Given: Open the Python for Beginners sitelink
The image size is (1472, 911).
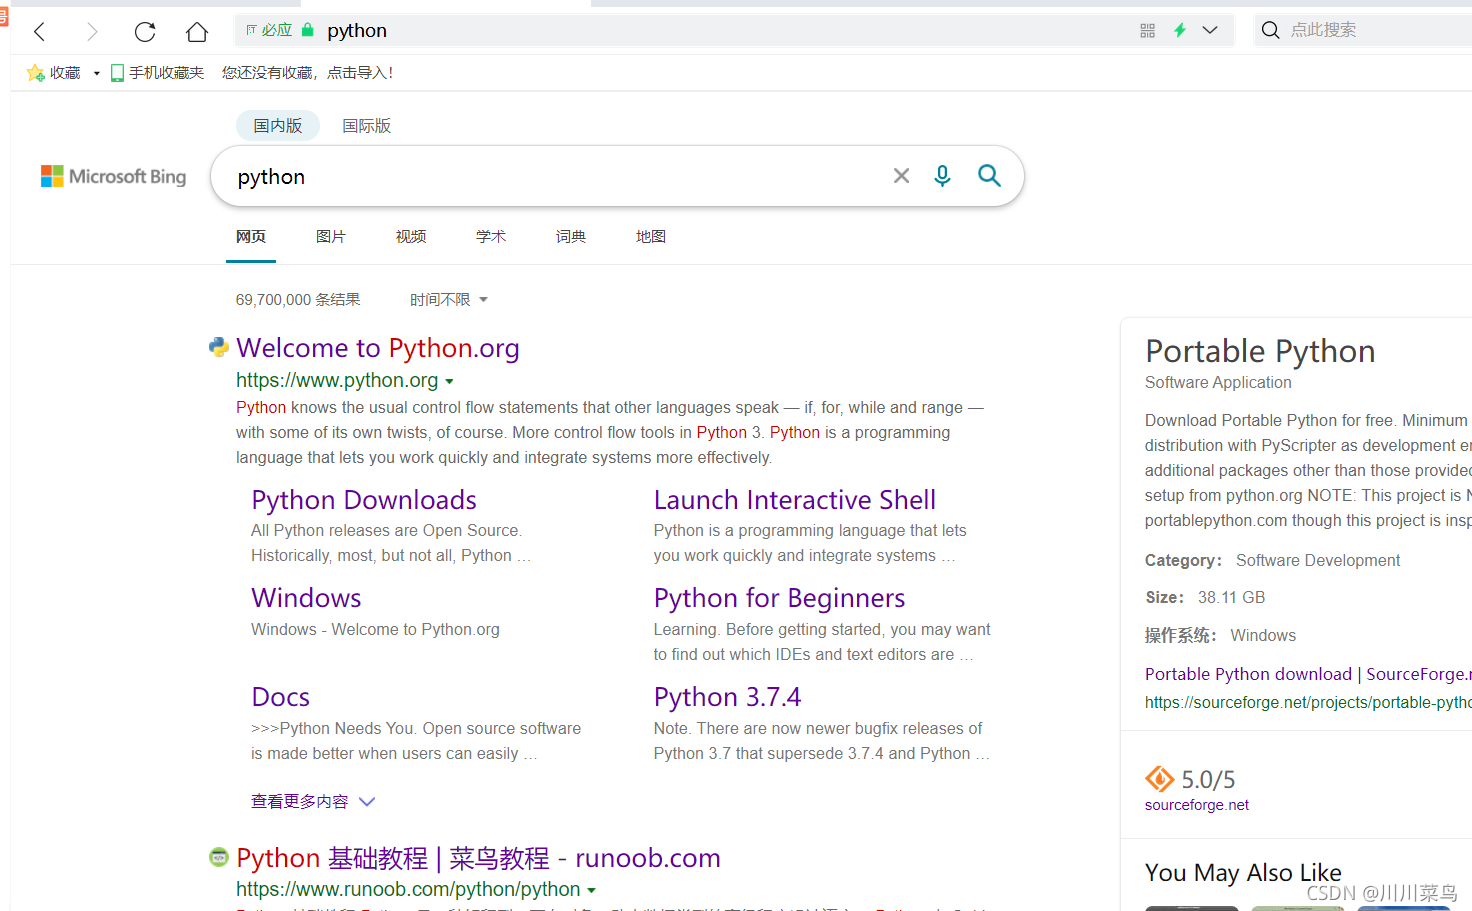Looking at the screenshot, I should [x=779, y=598].
